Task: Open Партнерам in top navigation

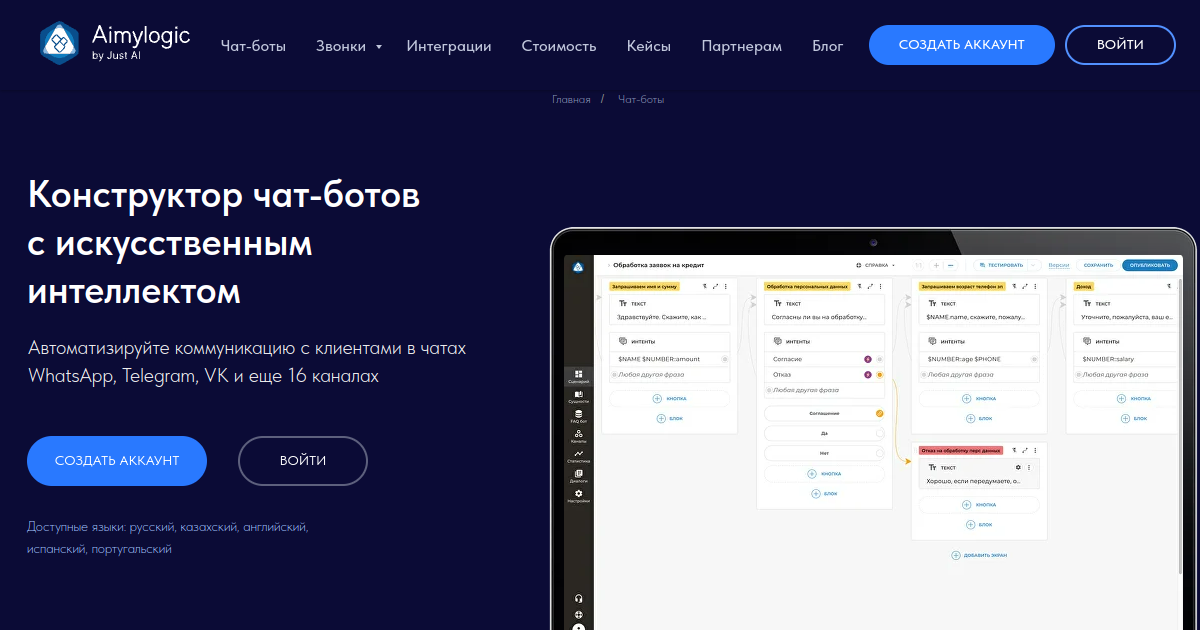Action: coord(742,46)
